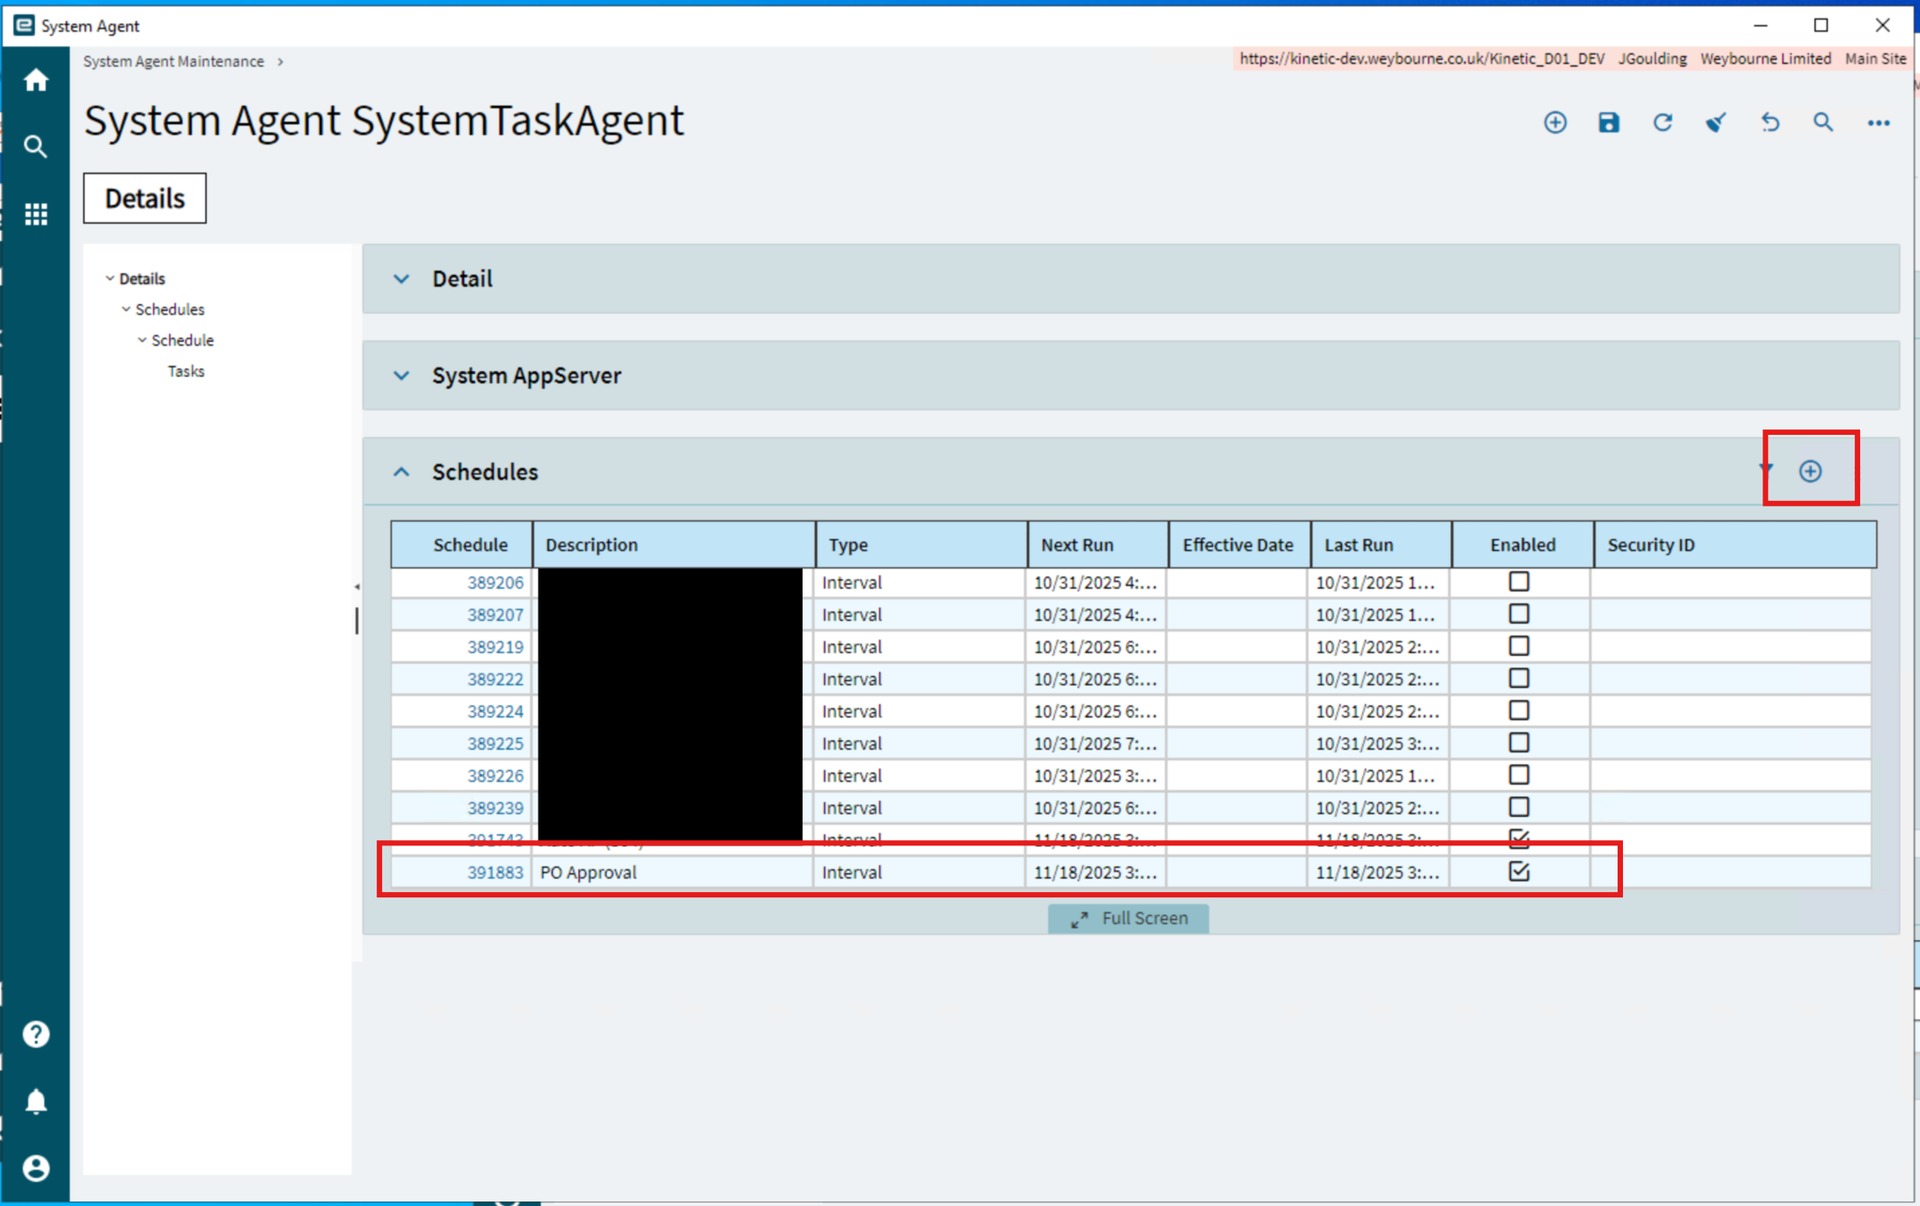Open schedule link 389226
The width and height of the screenshot is (1920, 1206).
[x=495, y=775]
